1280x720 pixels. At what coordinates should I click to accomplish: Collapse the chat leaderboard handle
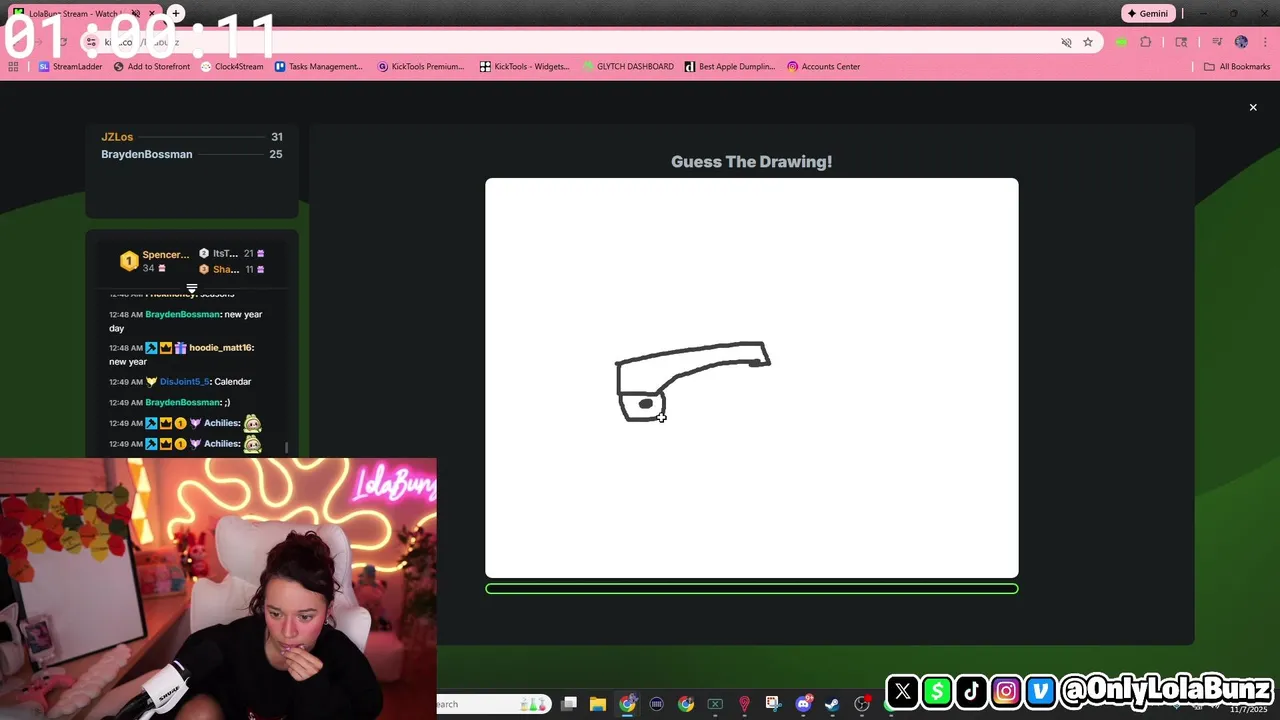click(192, 288)
